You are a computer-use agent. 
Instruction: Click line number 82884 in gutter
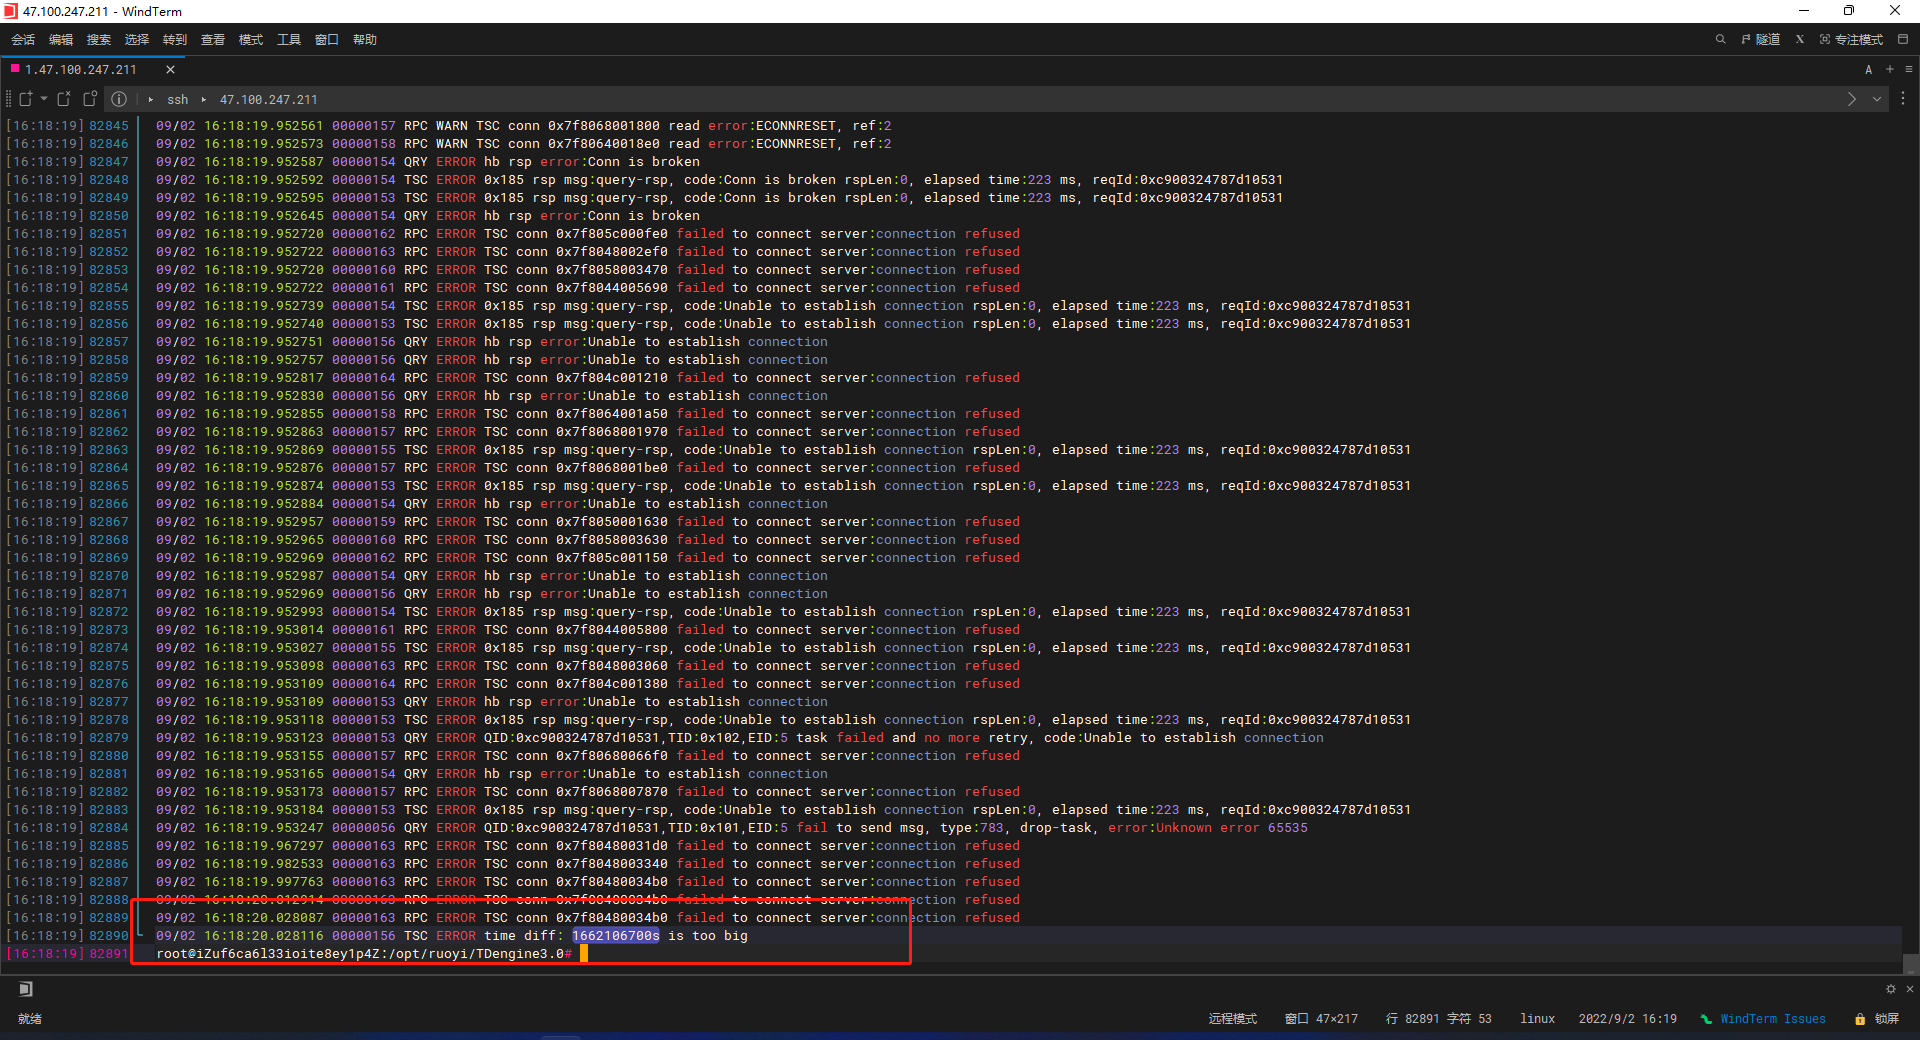(109, 828)
